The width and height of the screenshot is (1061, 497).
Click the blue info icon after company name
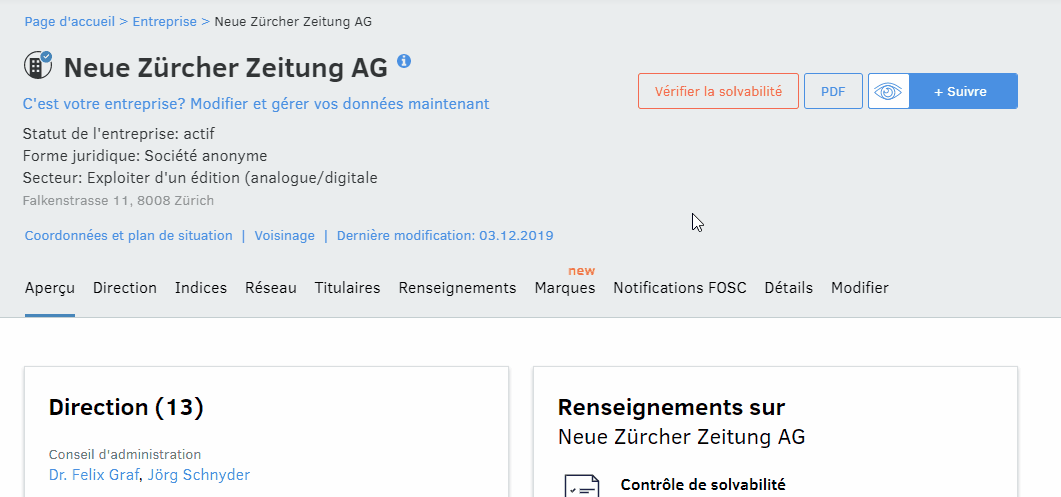[x=404, y=61]
